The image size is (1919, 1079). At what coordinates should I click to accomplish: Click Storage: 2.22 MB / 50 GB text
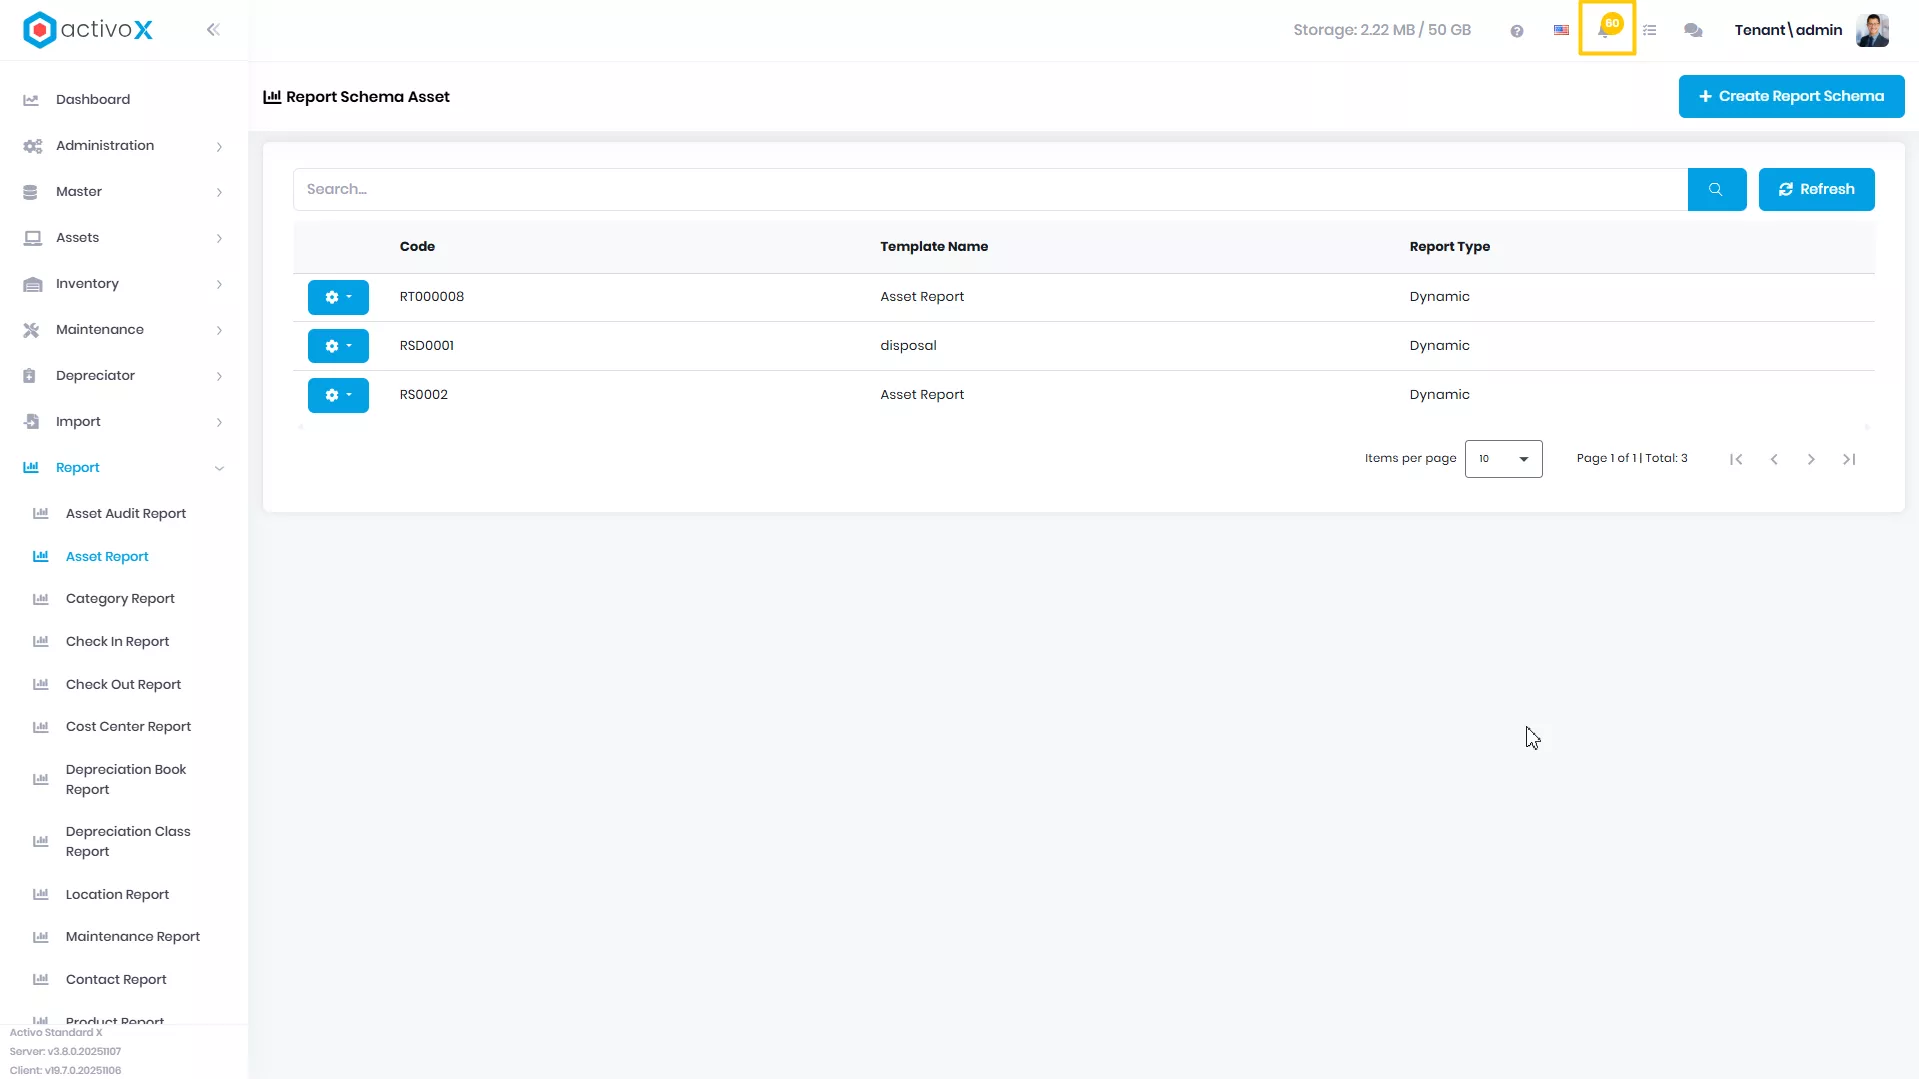pyautogui.click(x=1382, y=30)
